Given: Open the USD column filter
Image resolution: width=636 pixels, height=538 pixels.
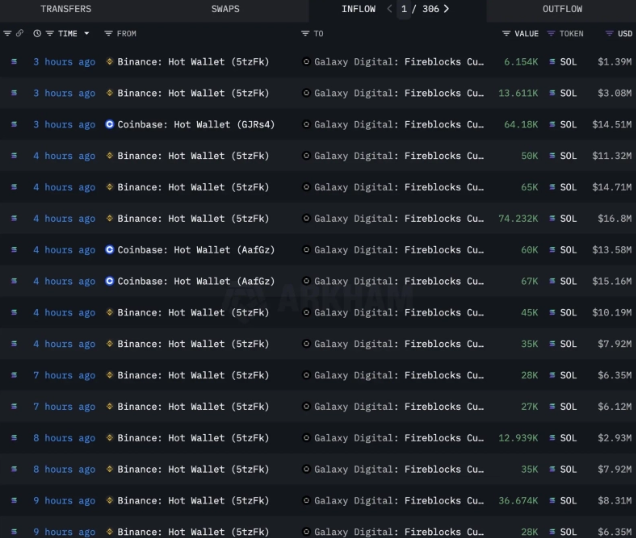Looking at the screenshot, I should pos(610,33).
